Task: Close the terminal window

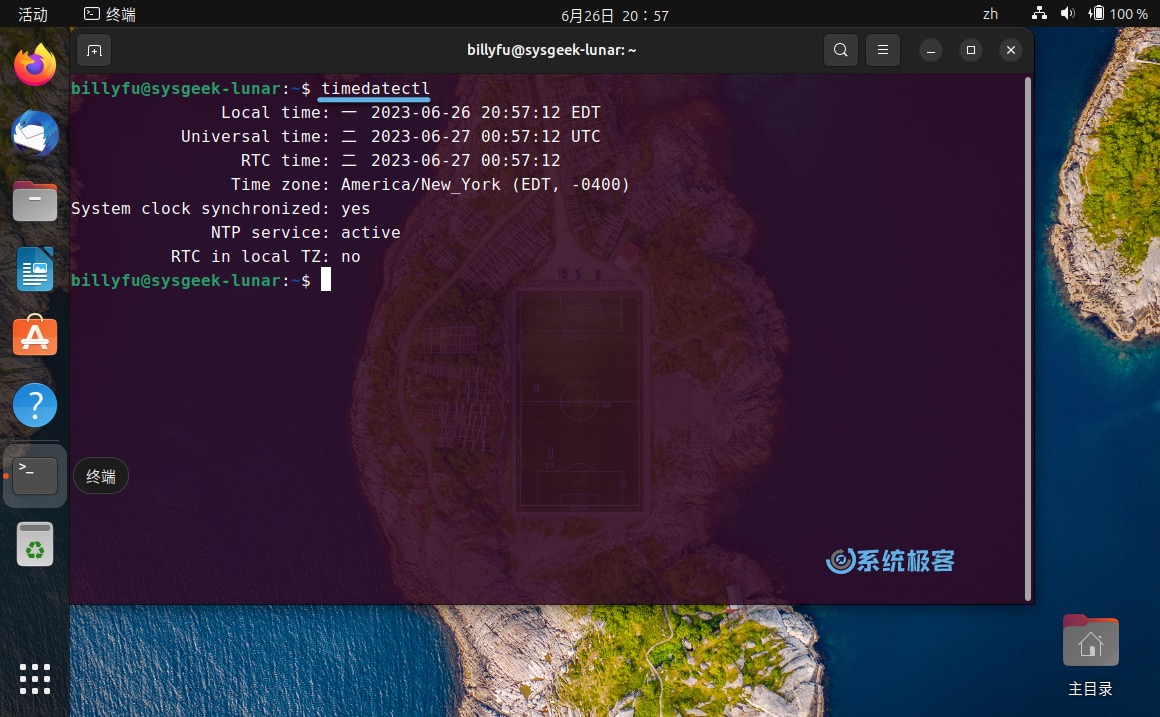Action: tap(1011, 50)
